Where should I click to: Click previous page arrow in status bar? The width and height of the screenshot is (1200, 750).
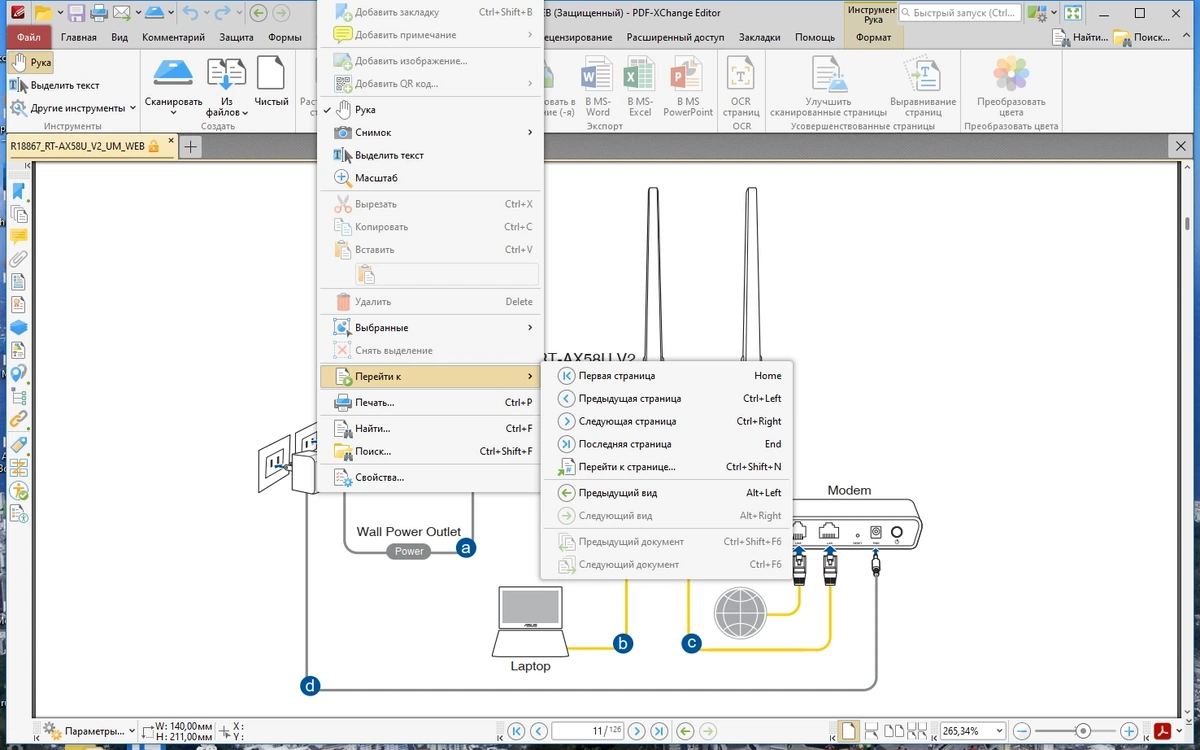pyautogui.click(x=538, y=731)
